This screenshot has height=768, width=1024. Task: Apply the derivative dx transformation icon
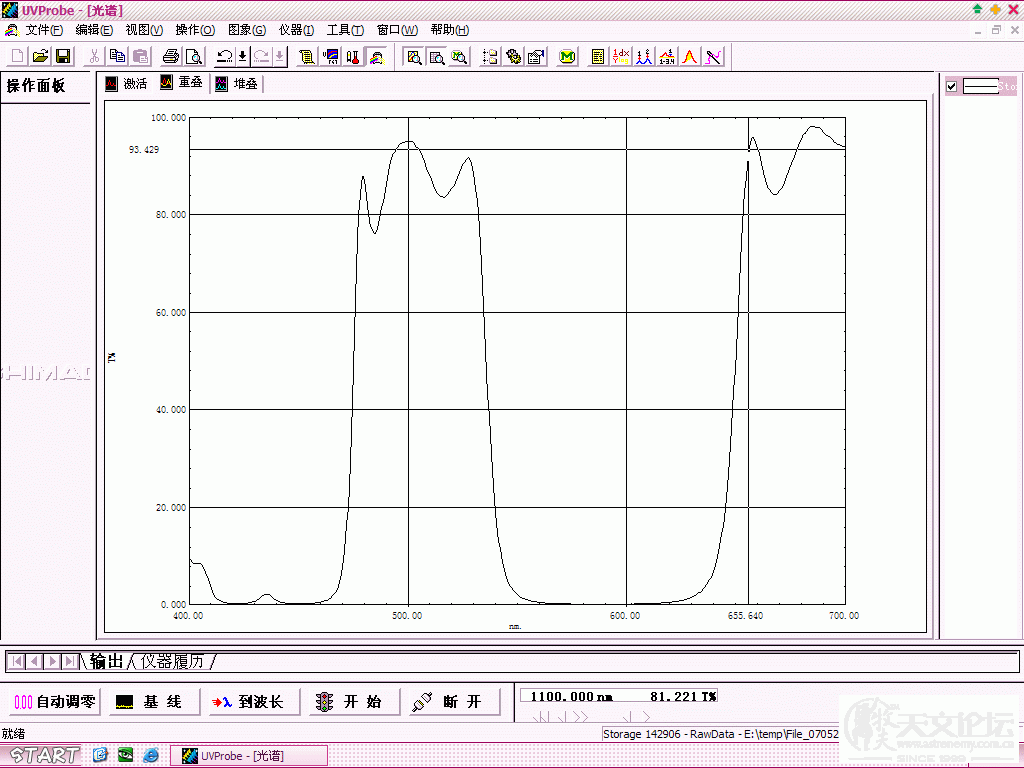[x=621, y=56]
